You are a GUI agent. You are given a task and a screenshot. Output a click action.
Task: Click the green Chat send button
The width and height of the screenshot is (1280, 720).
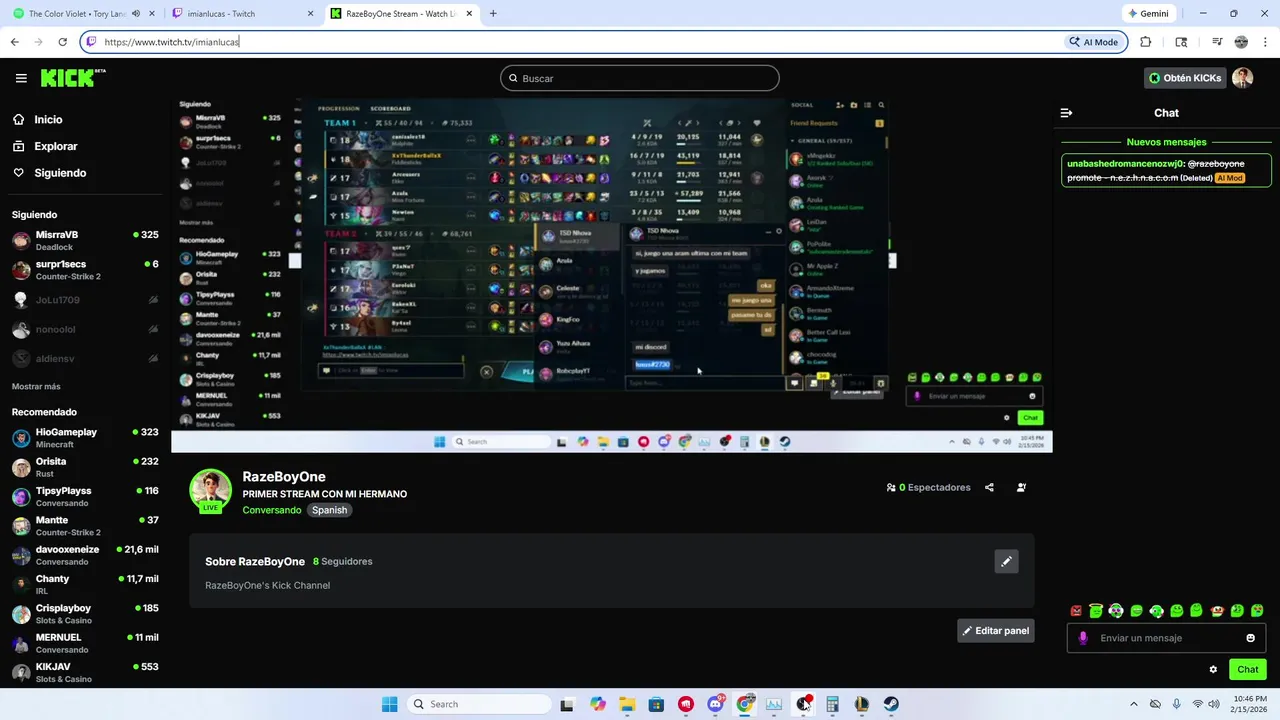pyautogui.click(x=1248, y=670)
